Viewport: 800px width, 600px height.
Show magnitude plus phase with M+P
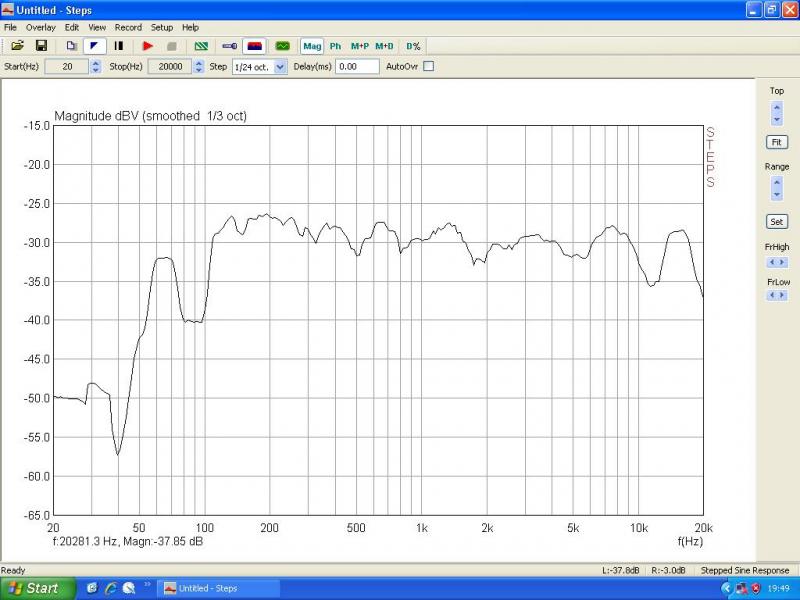[360, 46]
